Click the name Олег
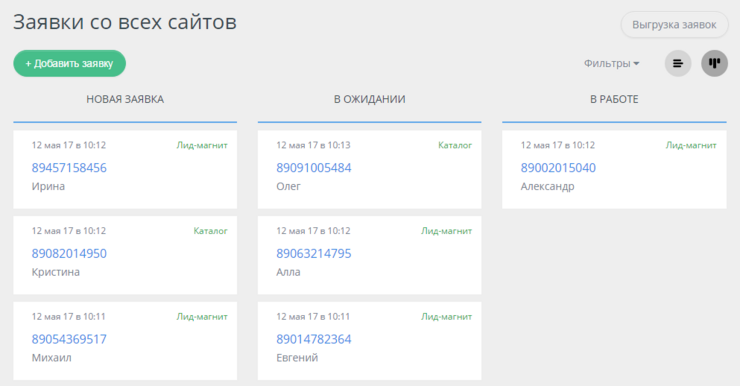This screenshot has height=386, width=740. click(x=288, y=186)
